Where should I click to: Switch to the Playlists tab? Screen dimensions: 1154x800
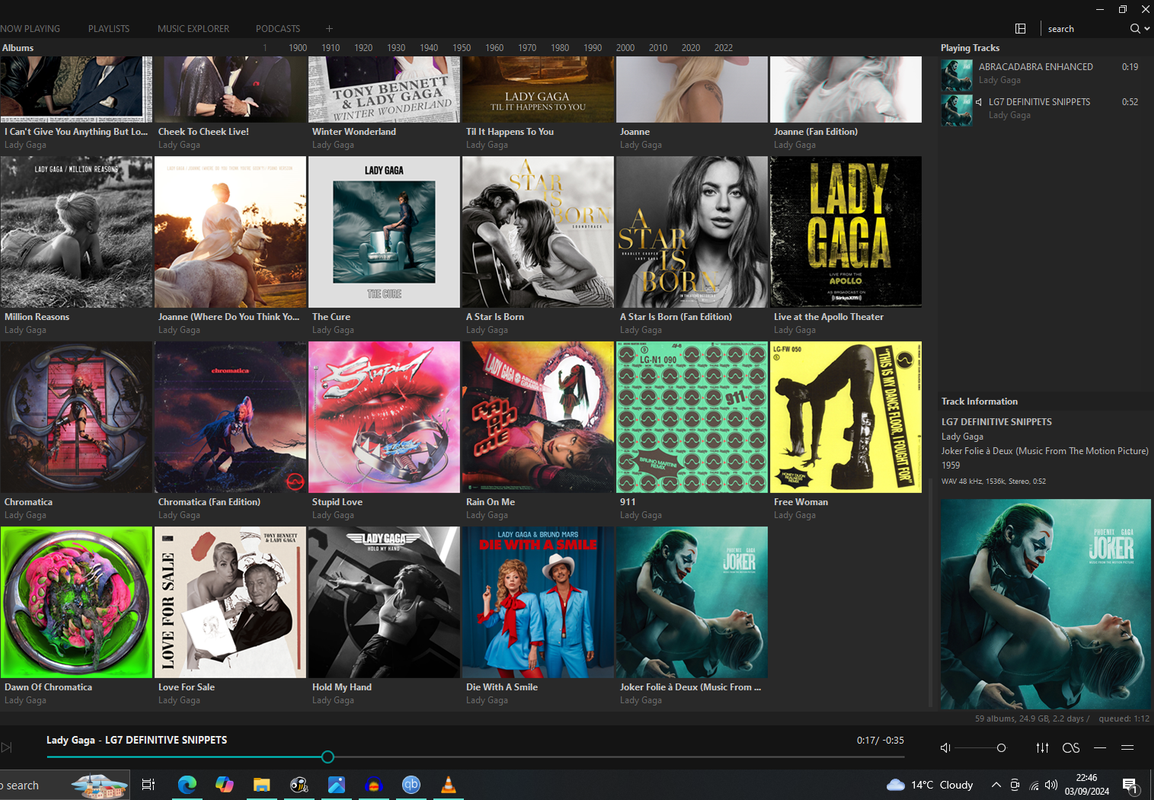tap(109, 29)
